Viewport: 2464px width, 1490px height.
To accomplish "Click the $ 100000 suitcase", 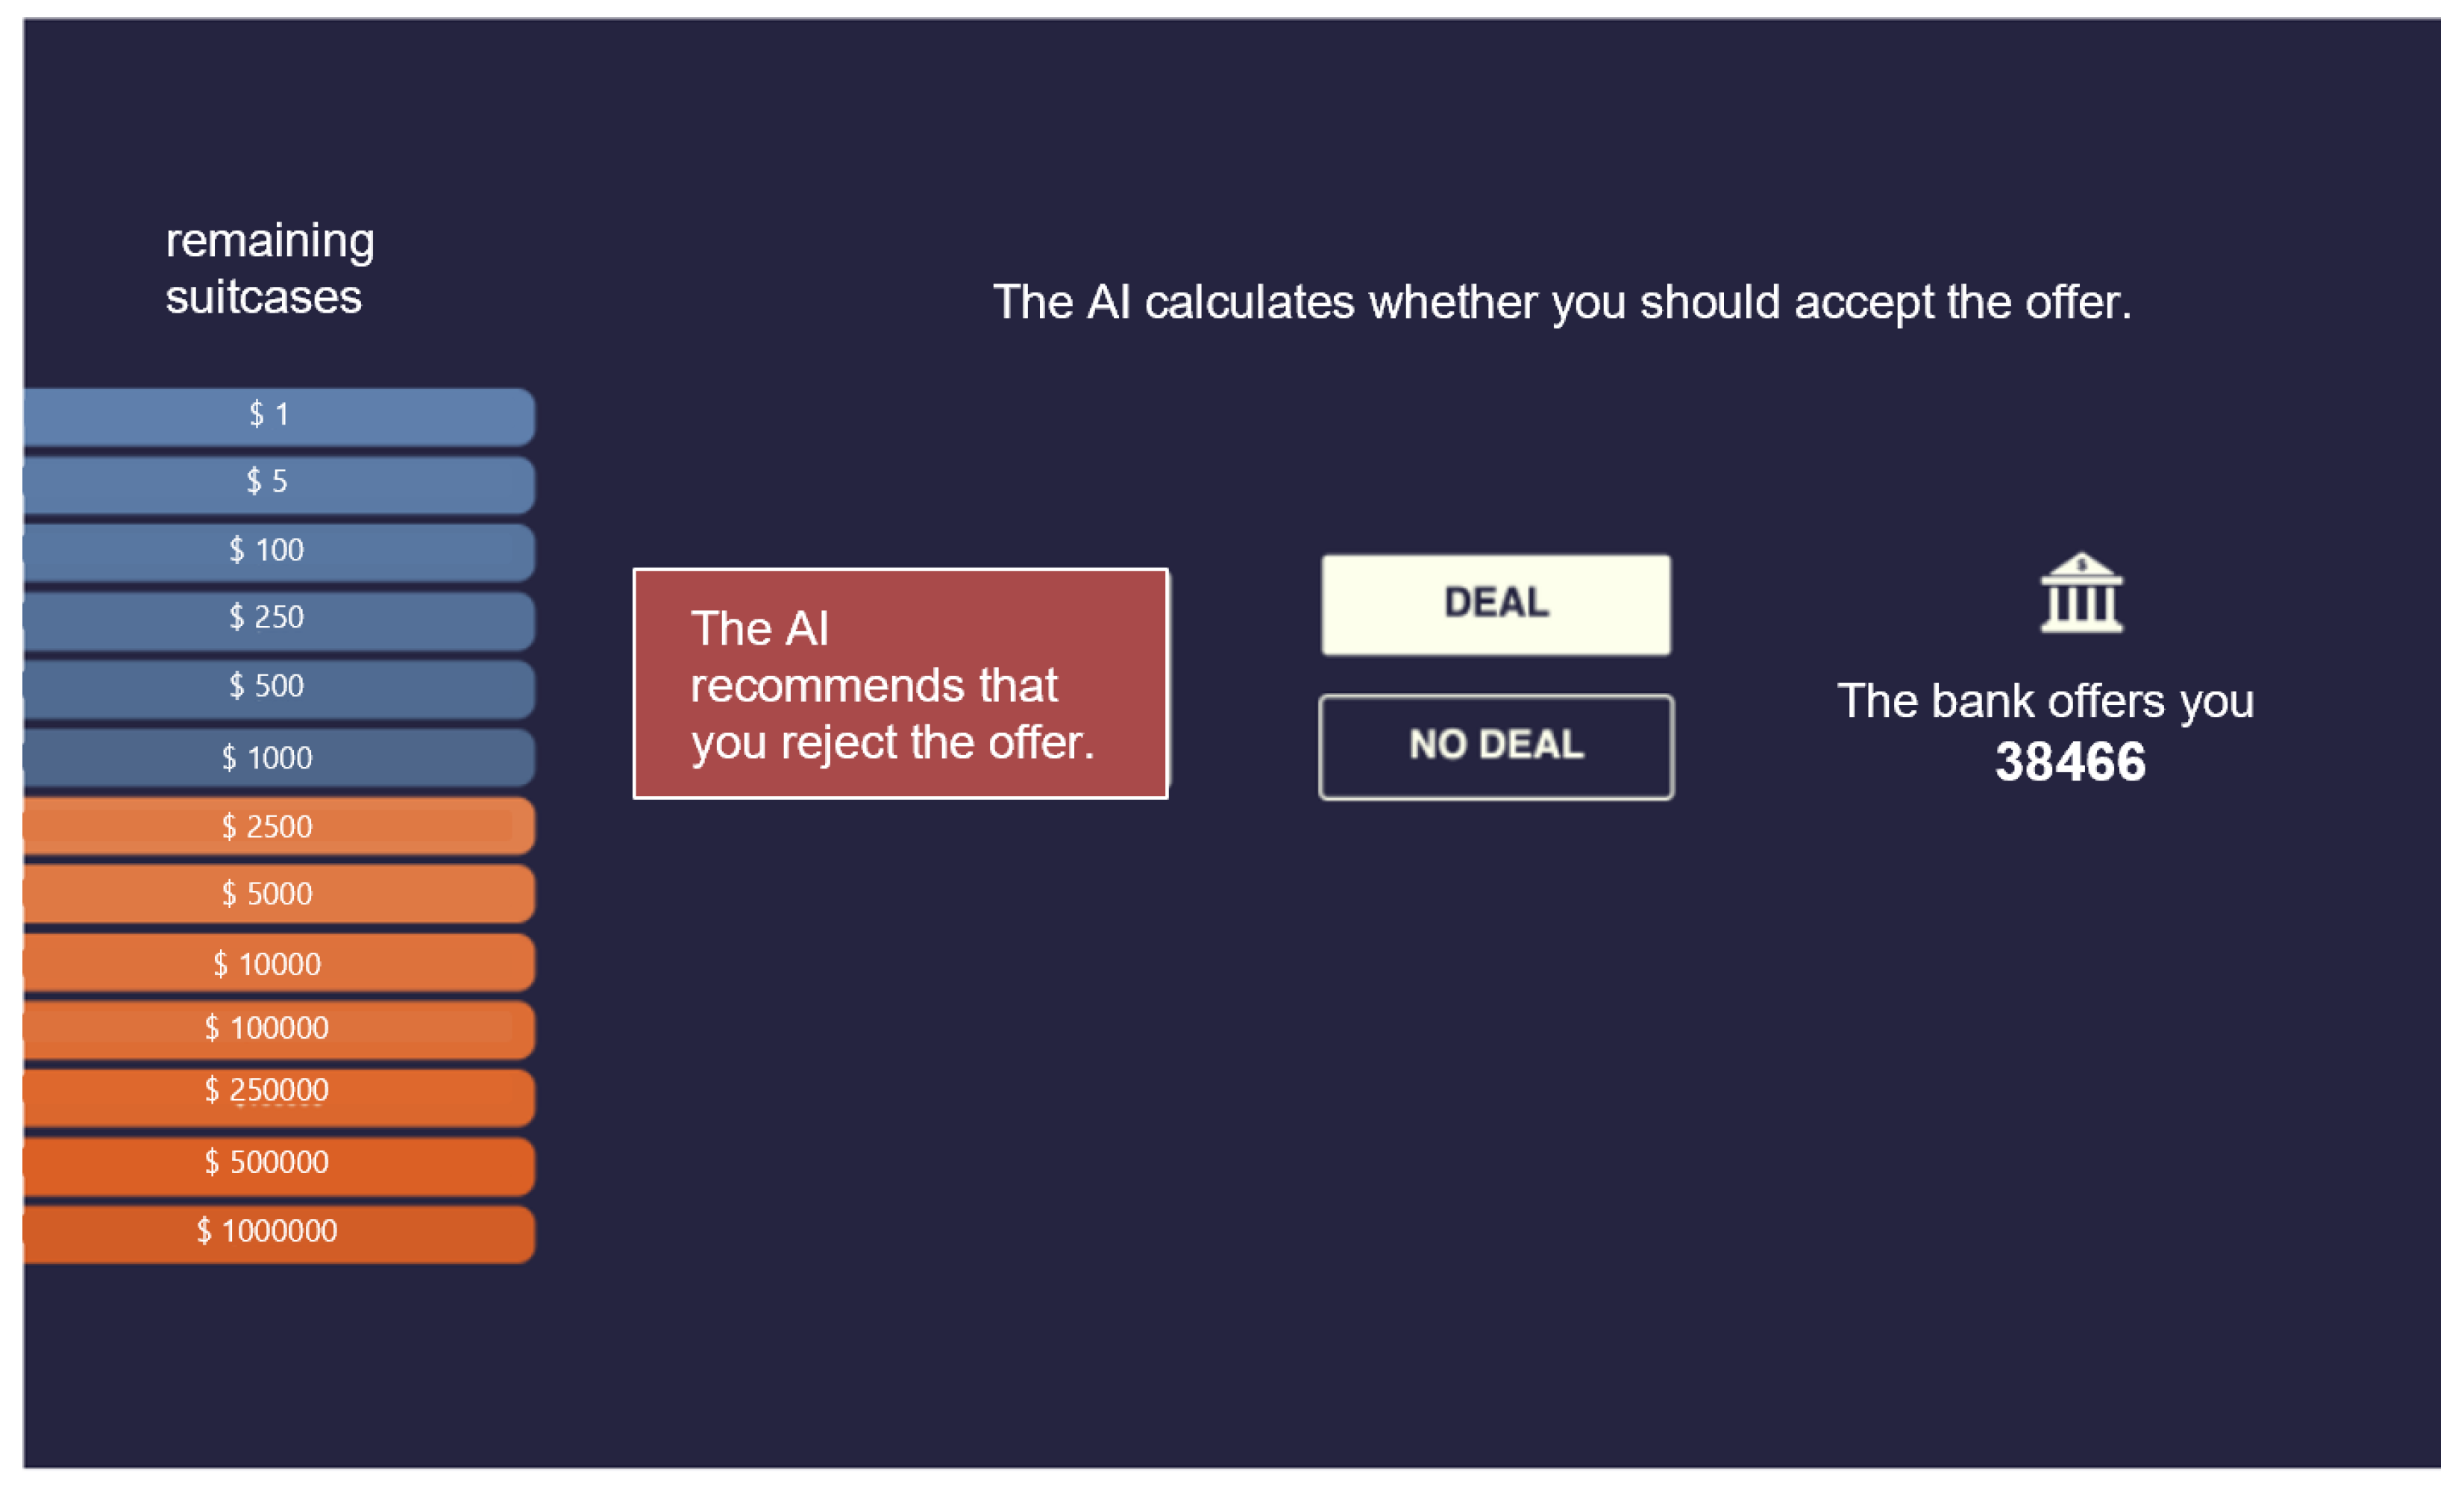I will coord(277,1029).
